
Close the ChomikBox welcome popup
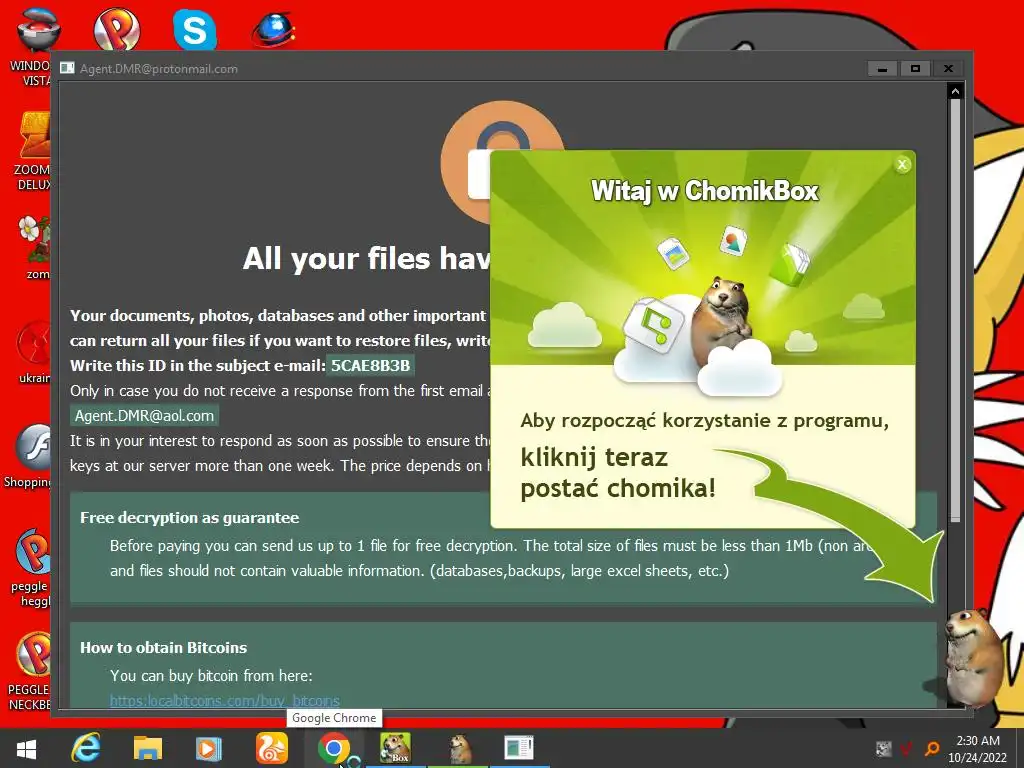click(902, 165)
